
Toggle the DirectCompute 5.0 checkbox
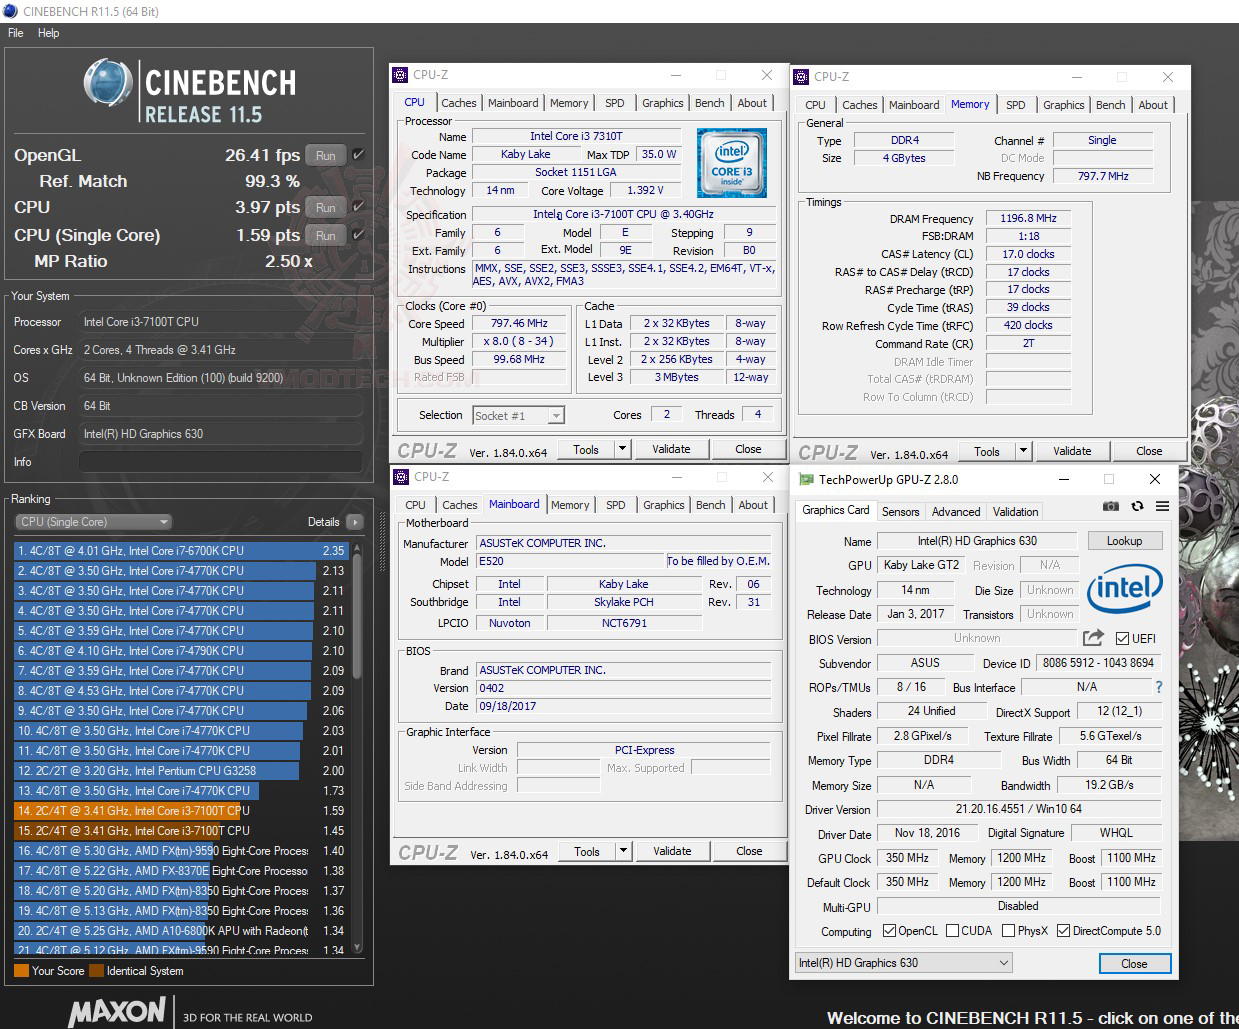tap(1063, 931)
